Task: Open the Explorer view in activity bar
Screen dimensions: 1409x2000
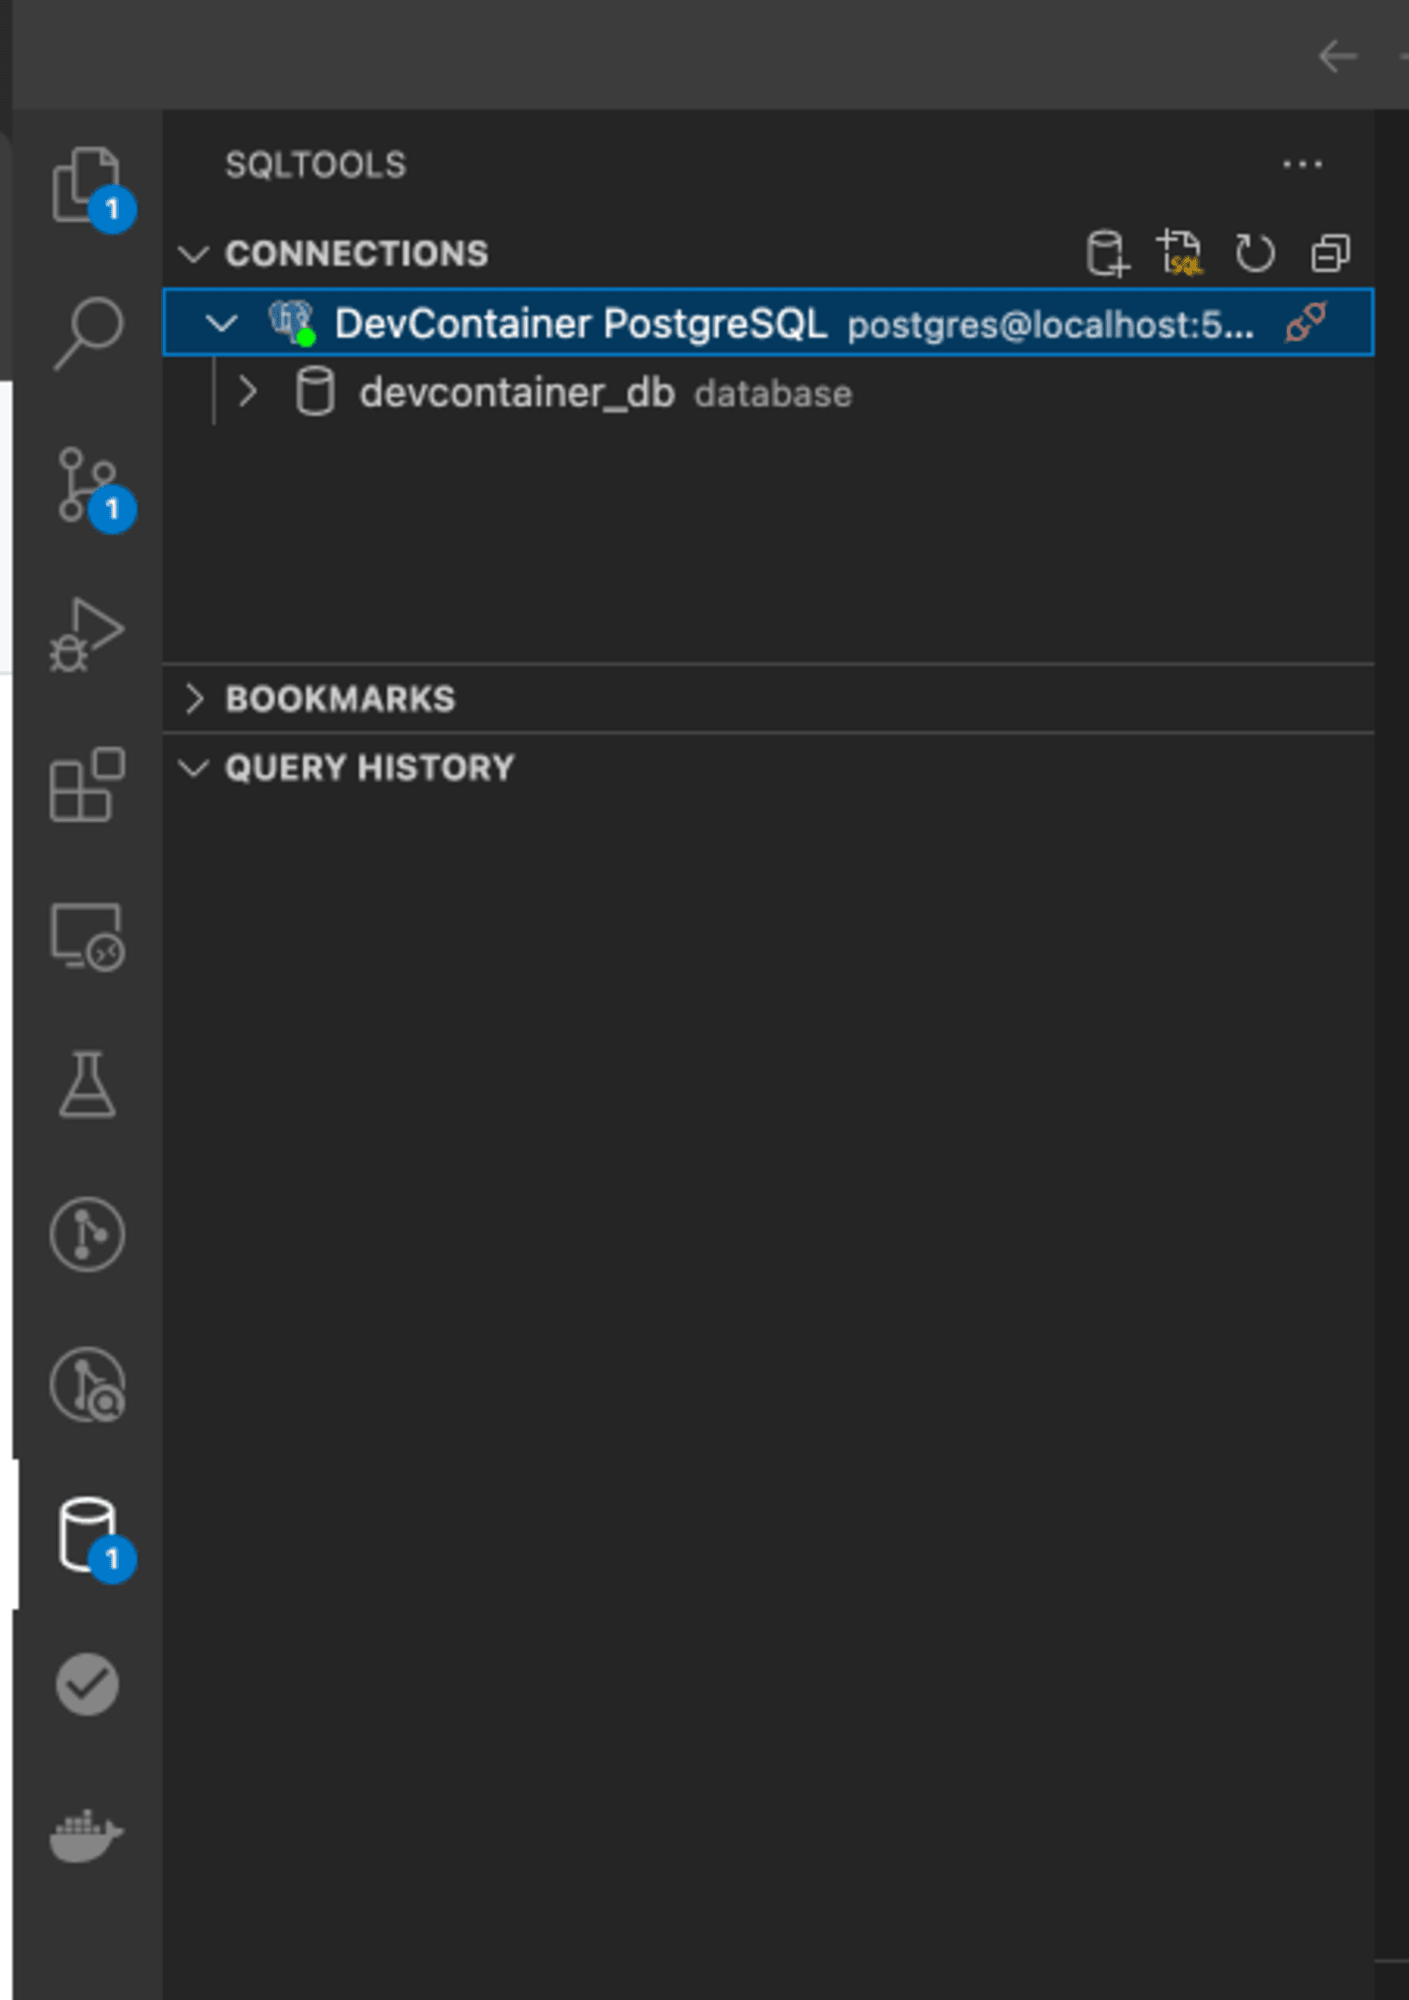Action: tap(87, 185)
